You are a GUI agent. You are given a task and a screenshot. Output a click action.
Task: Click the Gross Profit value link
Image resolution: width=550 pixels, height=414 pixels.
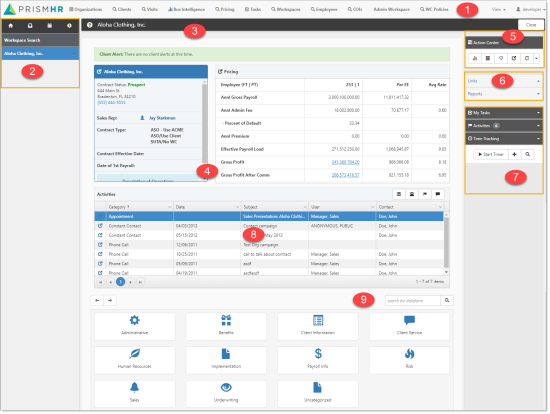[346, 162]
